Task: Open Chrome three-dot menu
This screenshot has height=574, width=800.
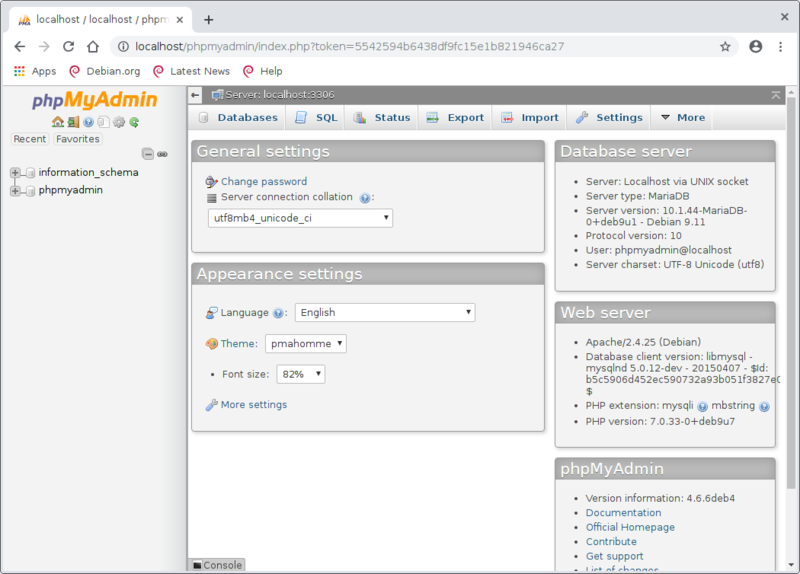Action: pyautogui.click(x=780, y=46)
